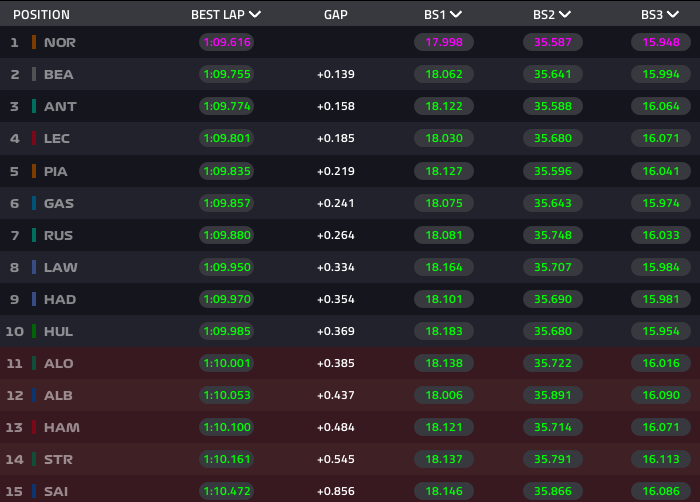Click the GAP column header
The height and width of the screenshot is (502, 700).
click(x=336, y=15)
